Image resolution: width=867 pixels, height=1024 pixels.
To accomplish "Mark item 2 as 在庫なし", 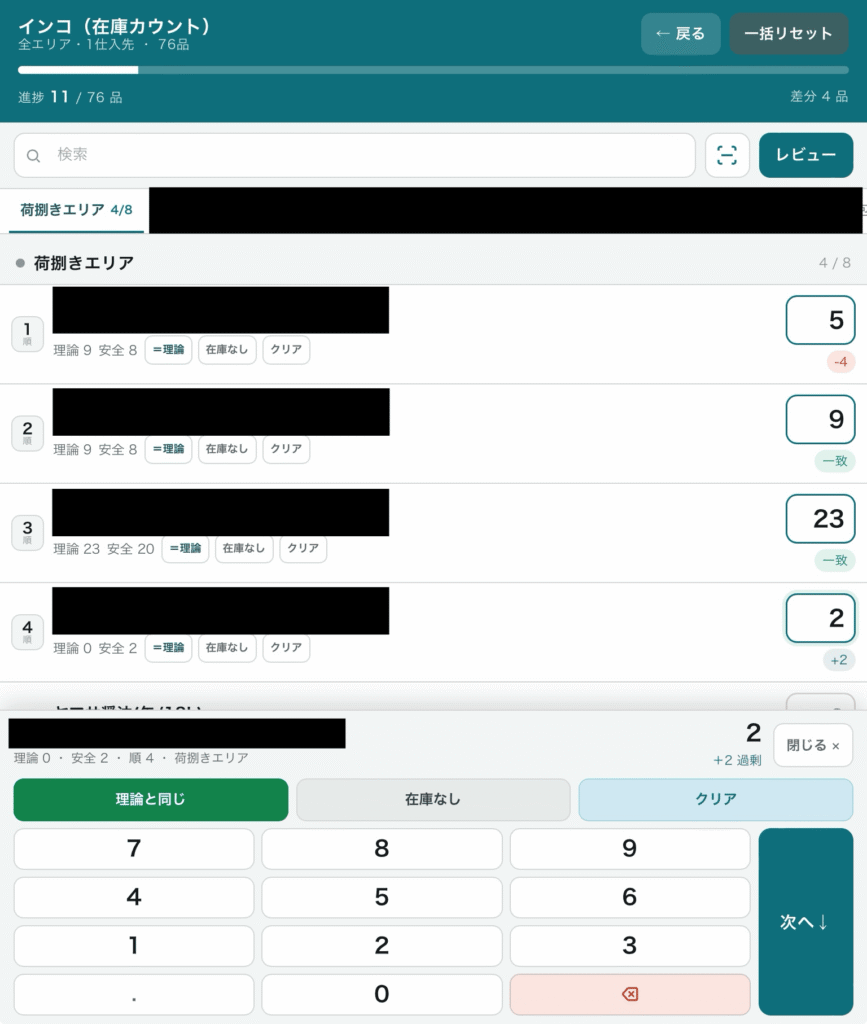I will [227, 449].
